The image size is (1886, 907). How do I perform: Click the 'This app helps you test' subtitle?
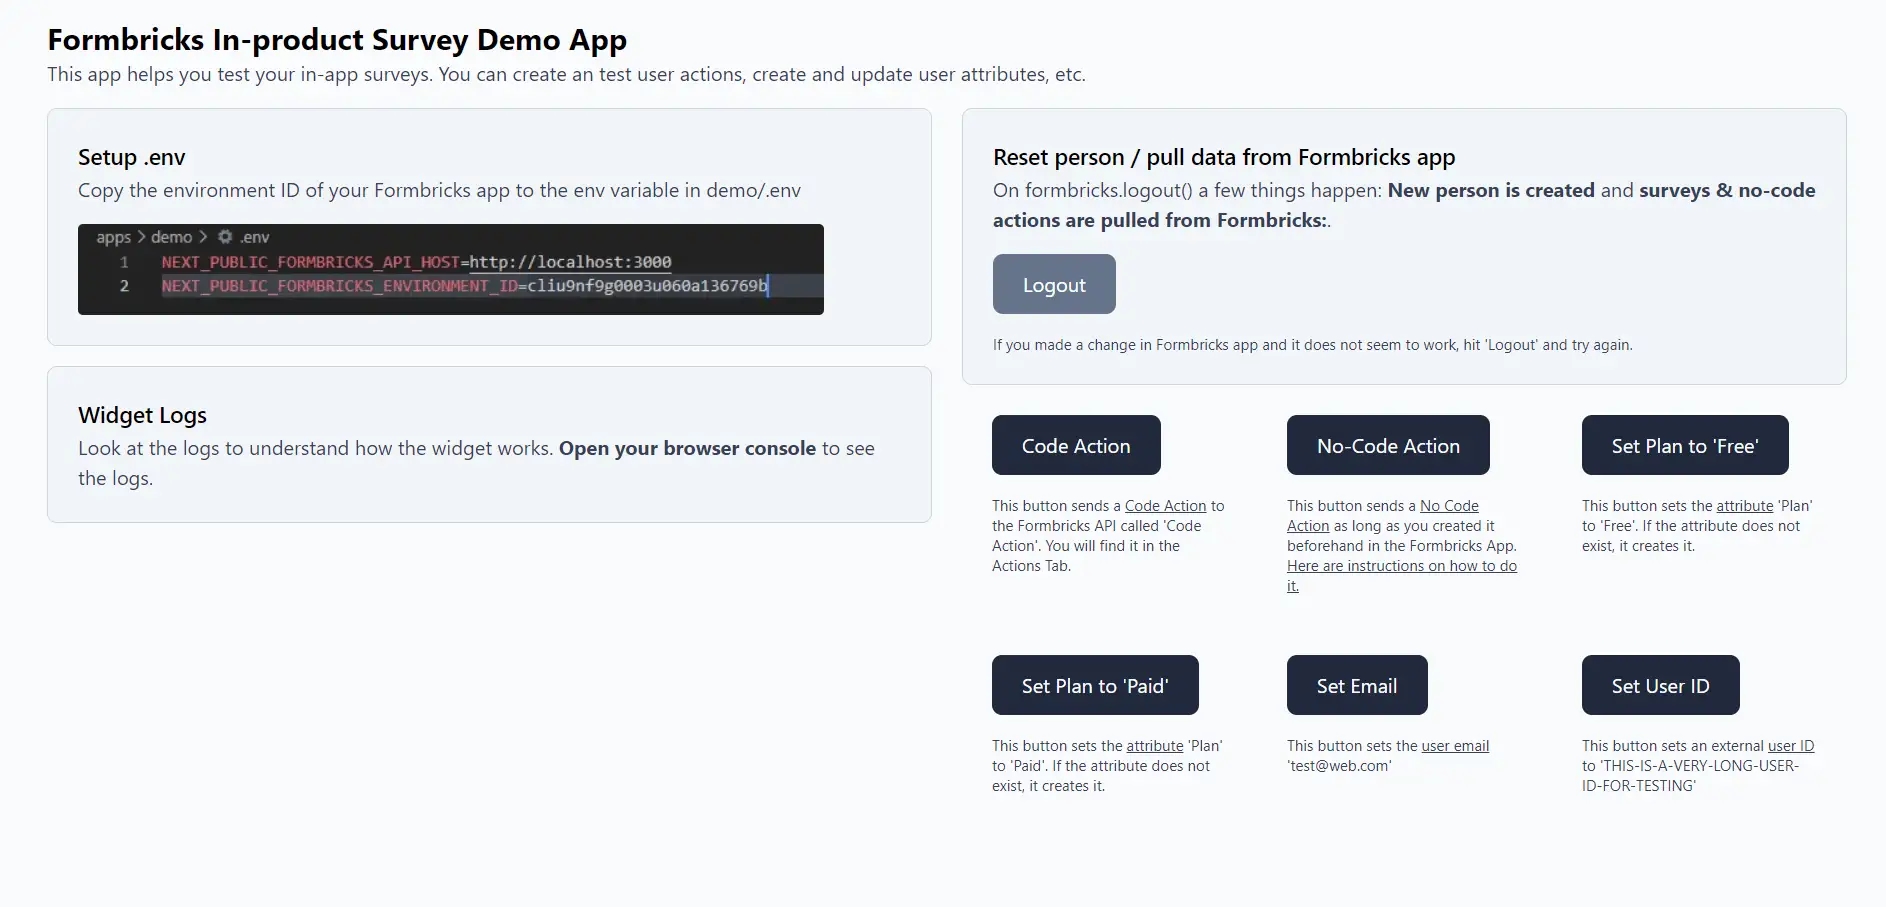(566, 74)
